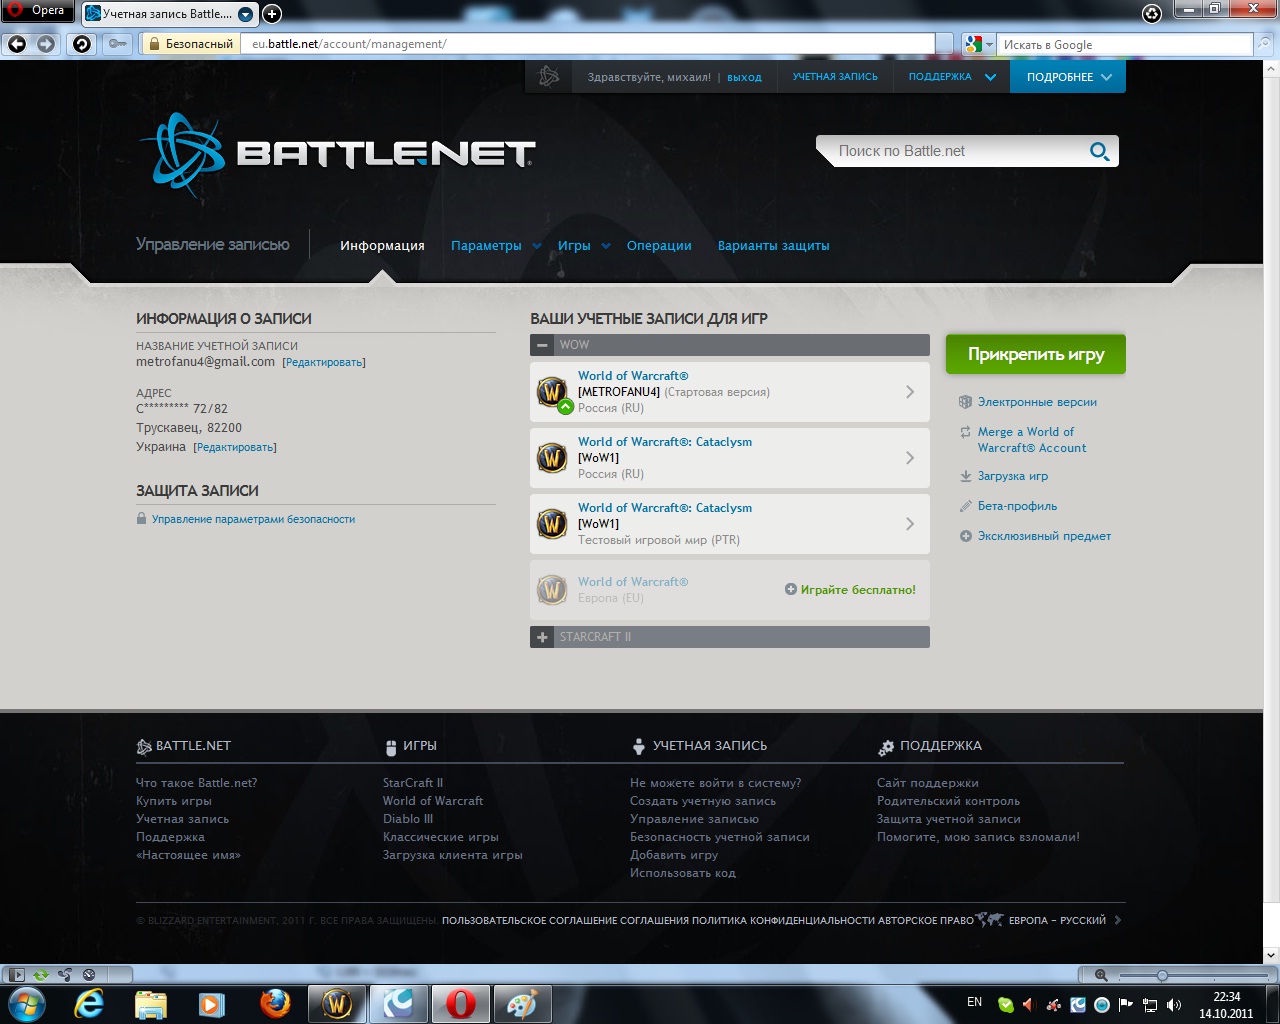This screenshot has height=1024, width=1280.
Task: Open Cataclysm Россия (RU) account arrow
Action: pos(910,458)
